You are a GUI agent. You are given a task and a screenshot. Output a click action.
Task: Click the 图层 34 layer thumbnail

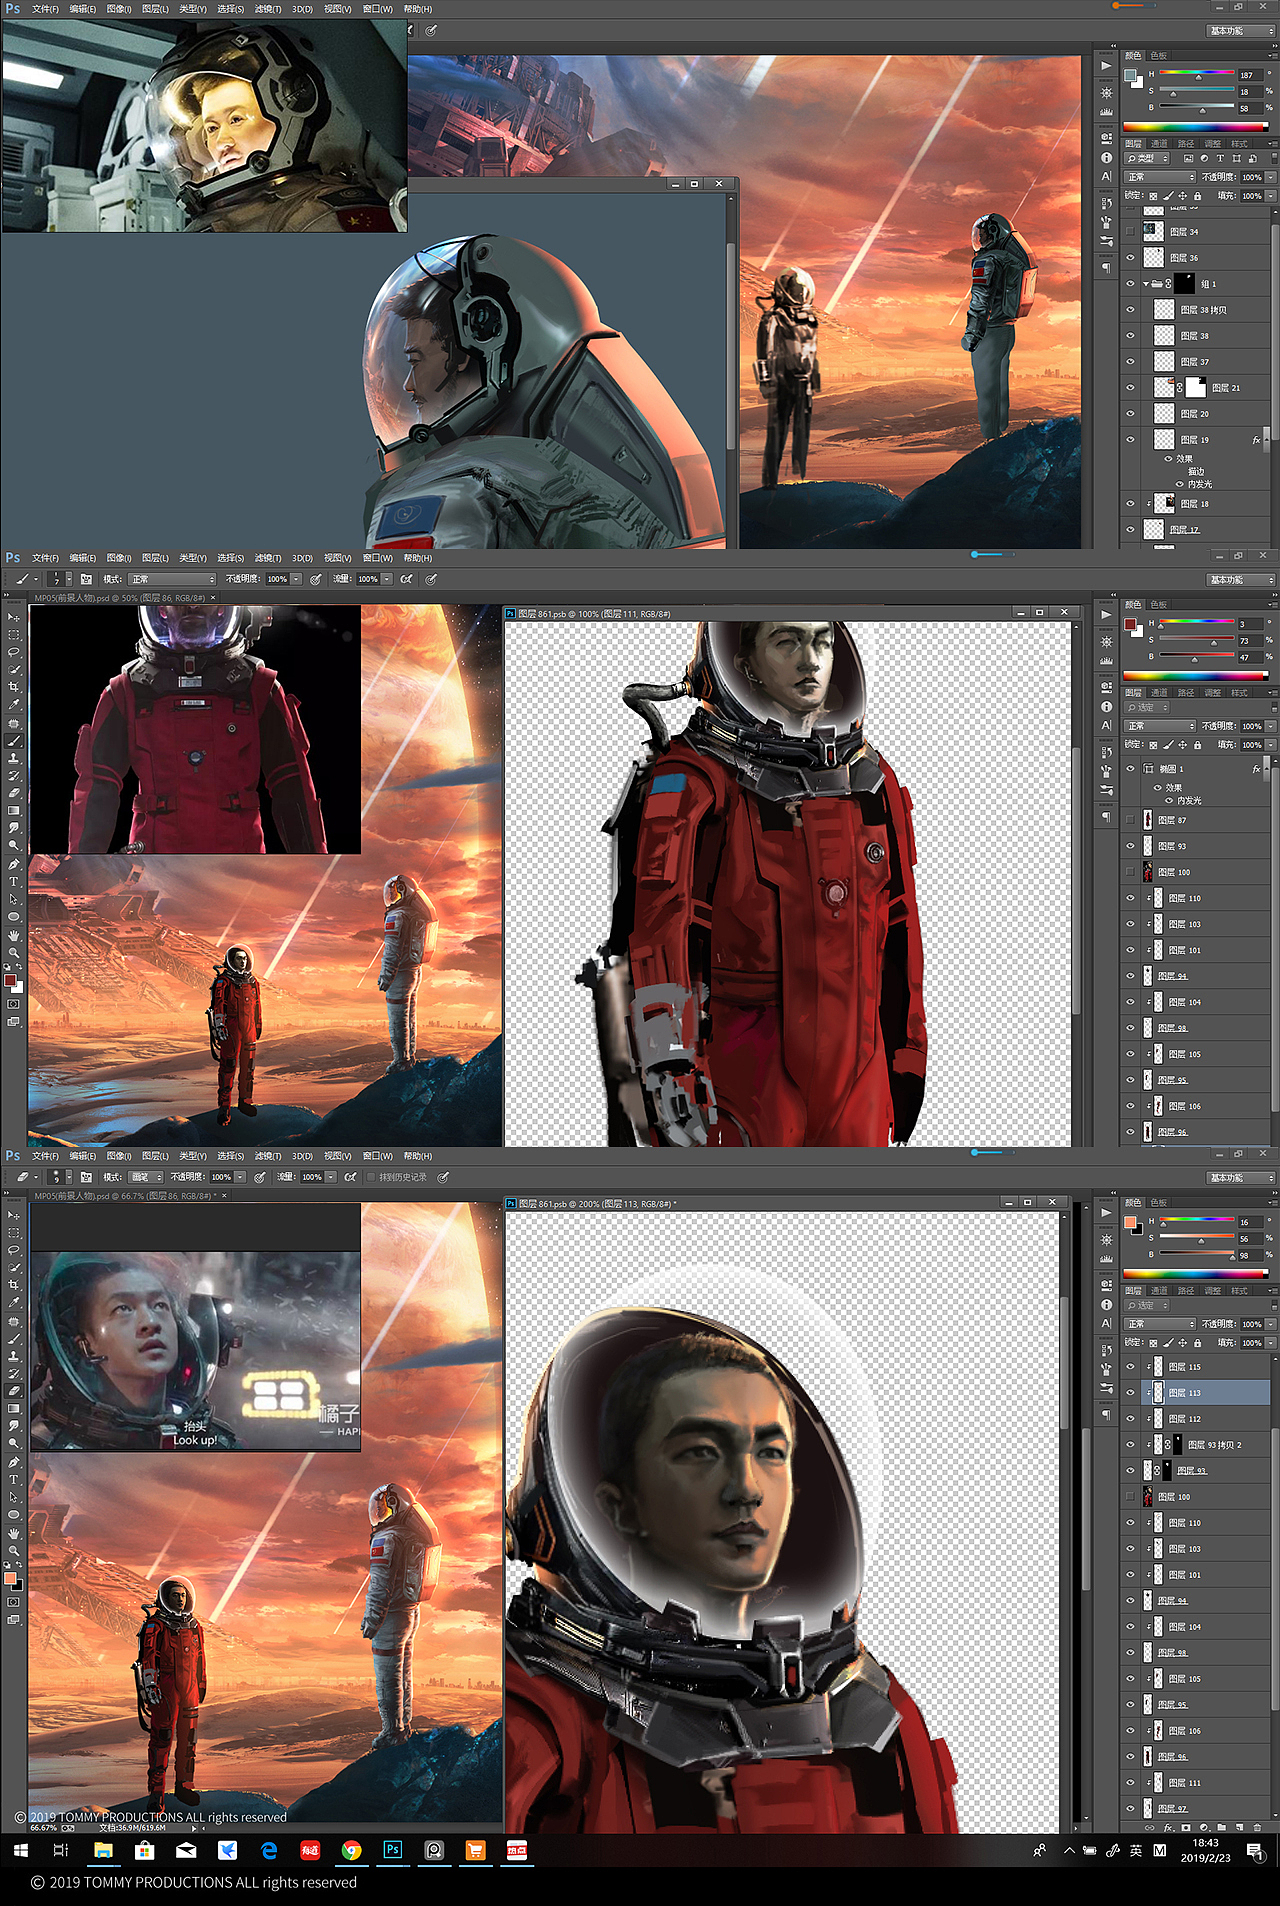point(1154,232)
